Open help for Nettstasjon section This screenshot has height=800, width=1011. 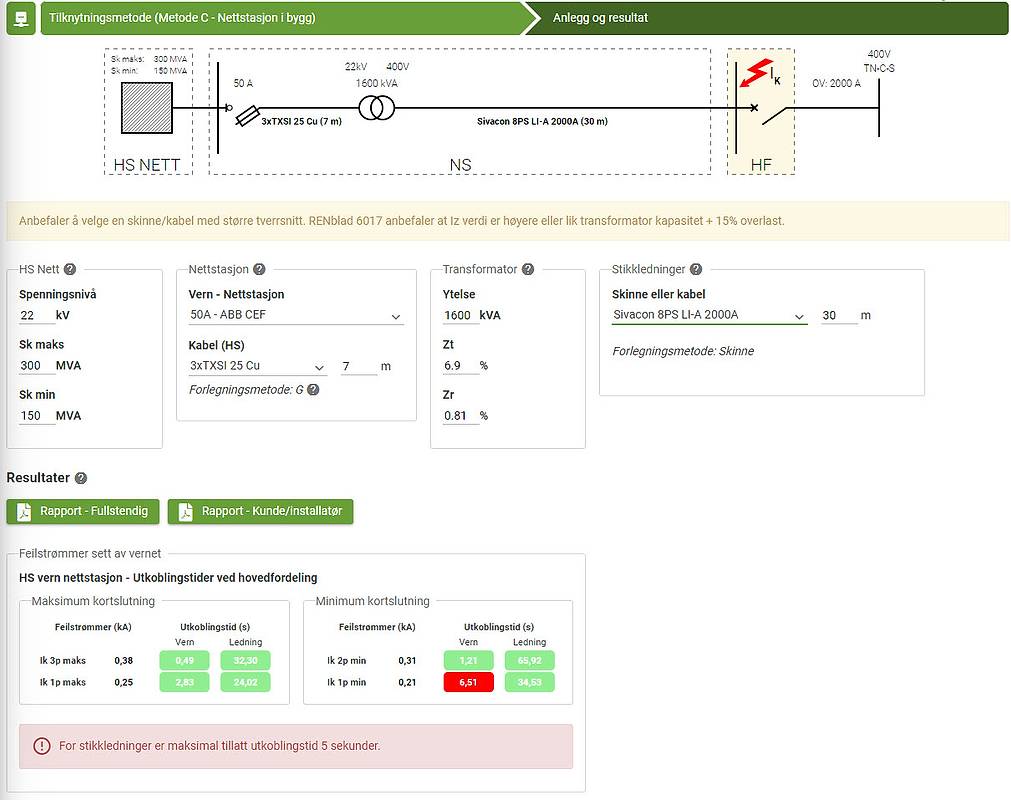[x=259, y=269]
